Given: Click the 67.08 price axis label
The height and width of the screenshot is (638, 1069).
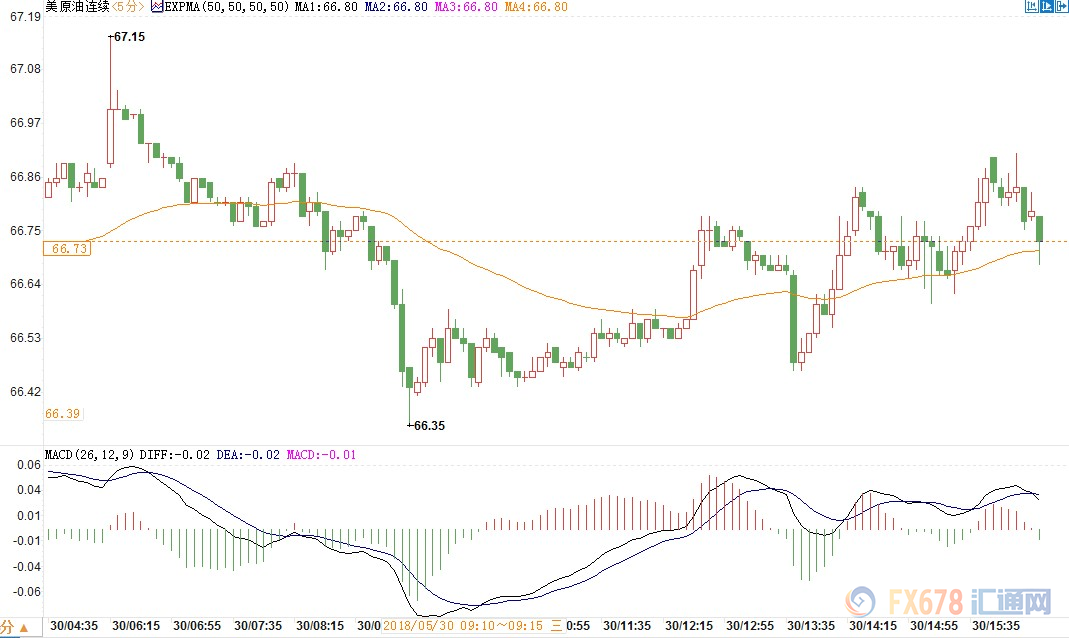Looking at the screenshot, I should (x=26, y=69).
